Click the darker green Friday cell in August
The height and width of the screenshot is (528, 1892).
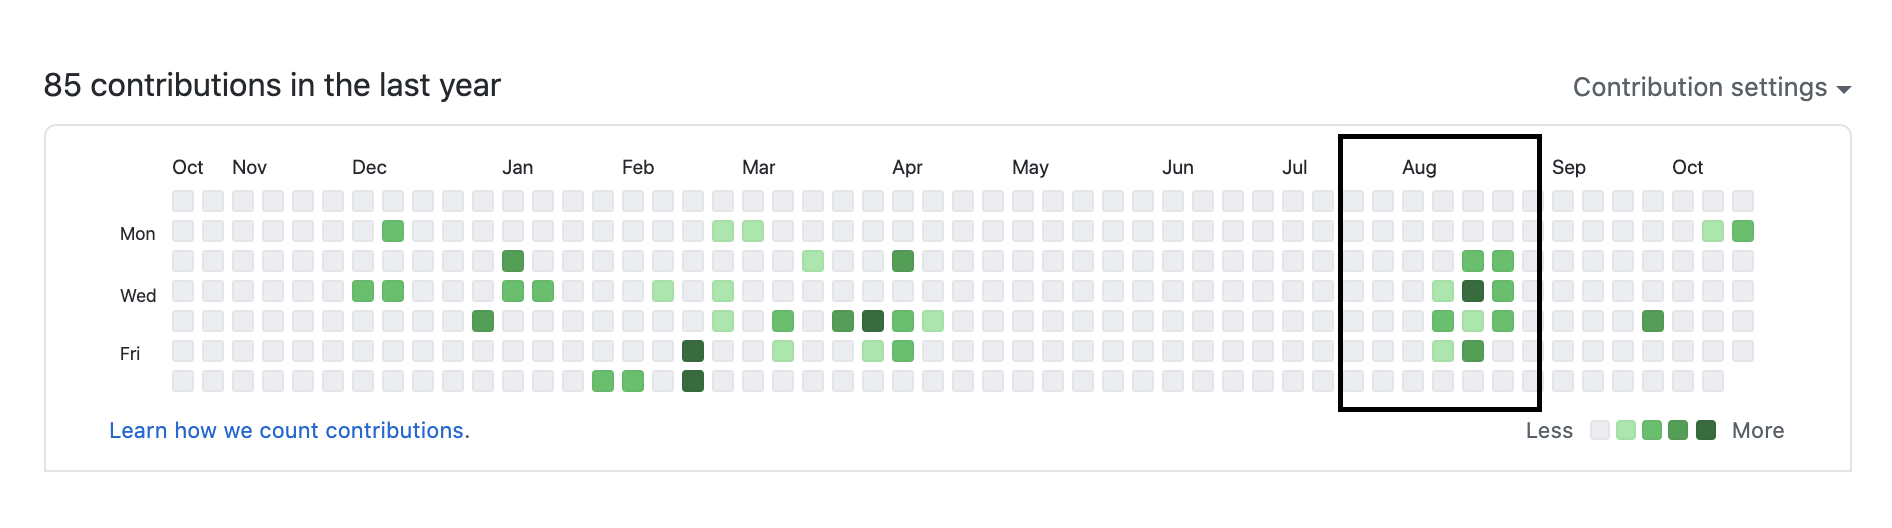pyautogui.click(x=1473, y=351)
